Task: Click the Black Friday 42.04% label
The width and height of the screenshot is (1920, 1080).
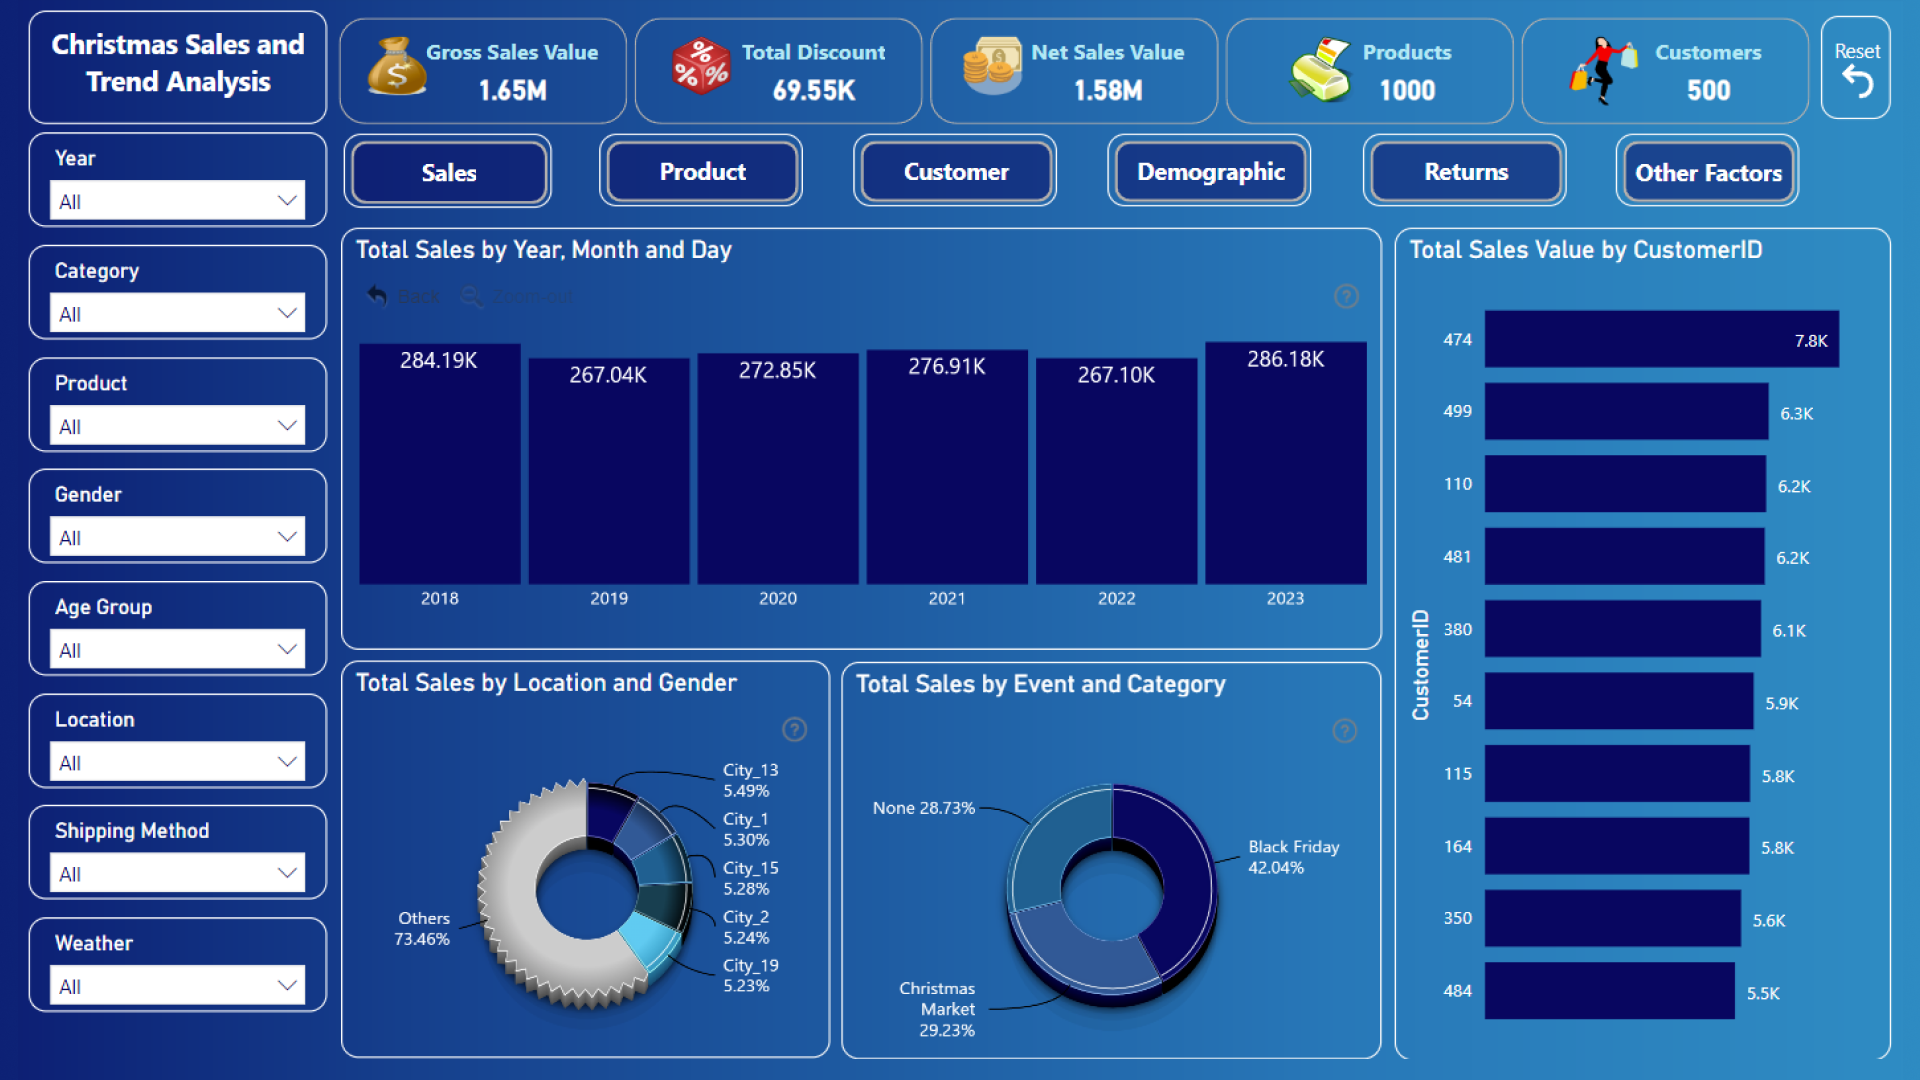Action: [x=1293, y=857]
